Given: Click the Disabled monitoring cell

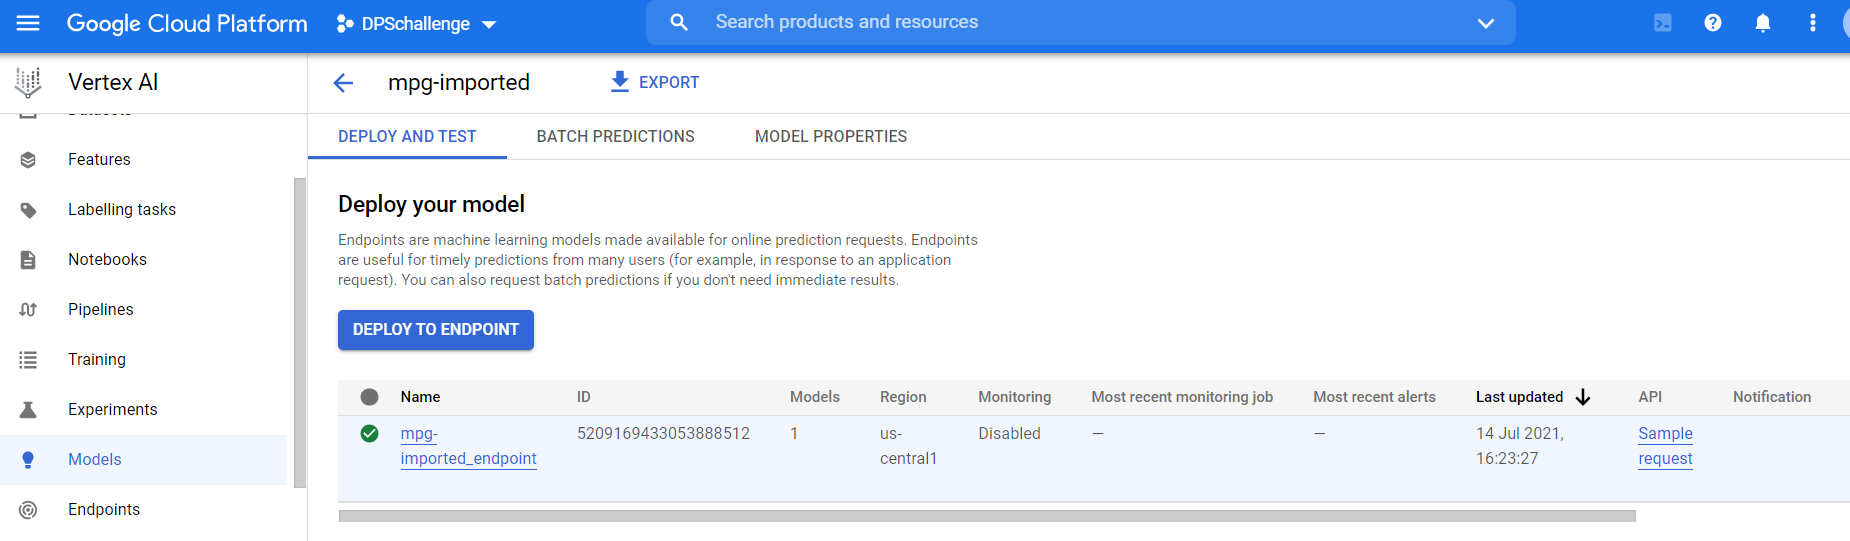Looking at the screenshot, I should (x=1009, y=433).
